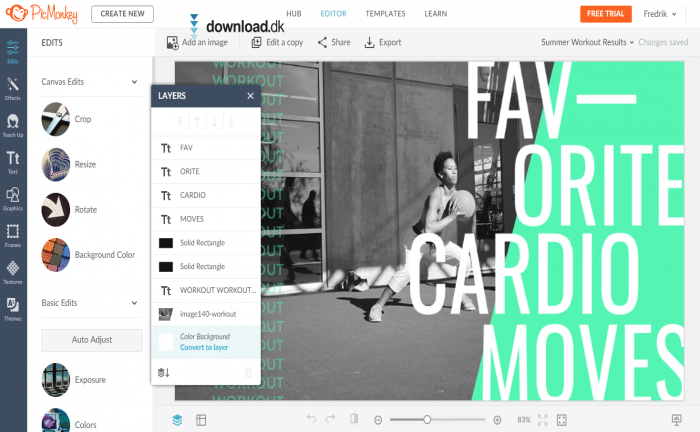Viewport: 700px width, 432px height.
Task: Click the Free Trial button
Action: [605, 14]
